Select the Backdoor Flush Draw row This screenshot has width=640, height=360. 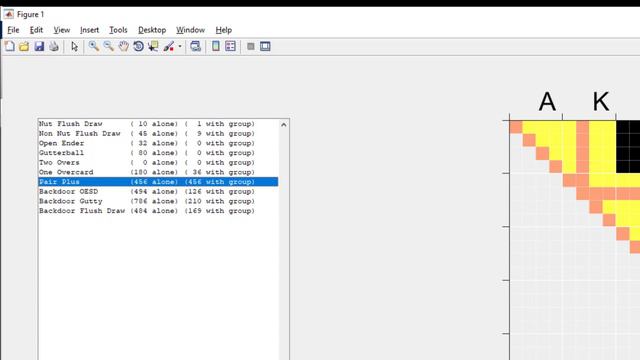[158, 211]
